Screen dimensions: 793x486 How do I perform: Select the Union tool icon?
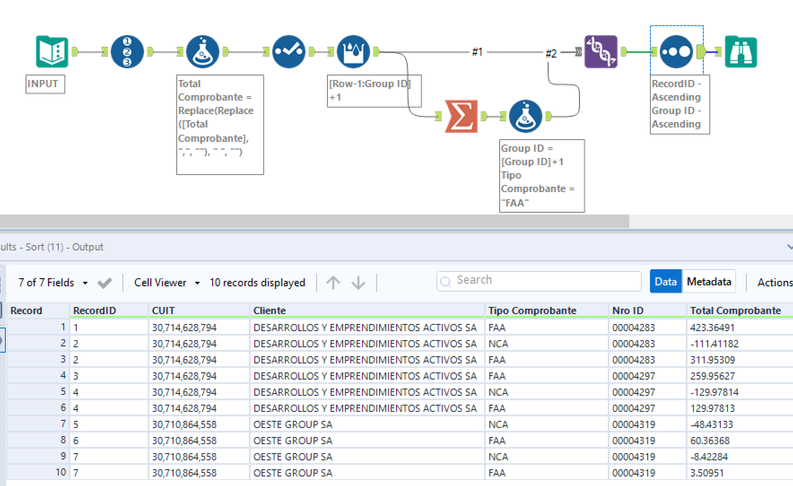coord(601,52)
